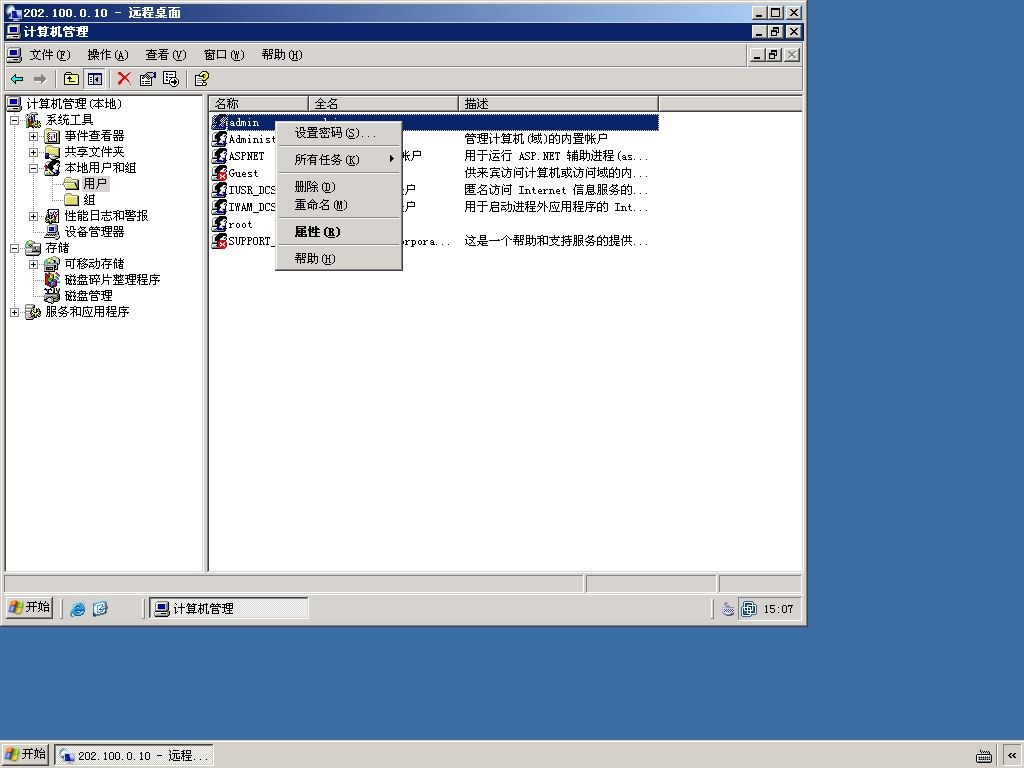Image resolution: width=1024 pixels, height=768 pixels.
Task: Click the 供来宾访问计算机 description text
Action: (556, 173)
